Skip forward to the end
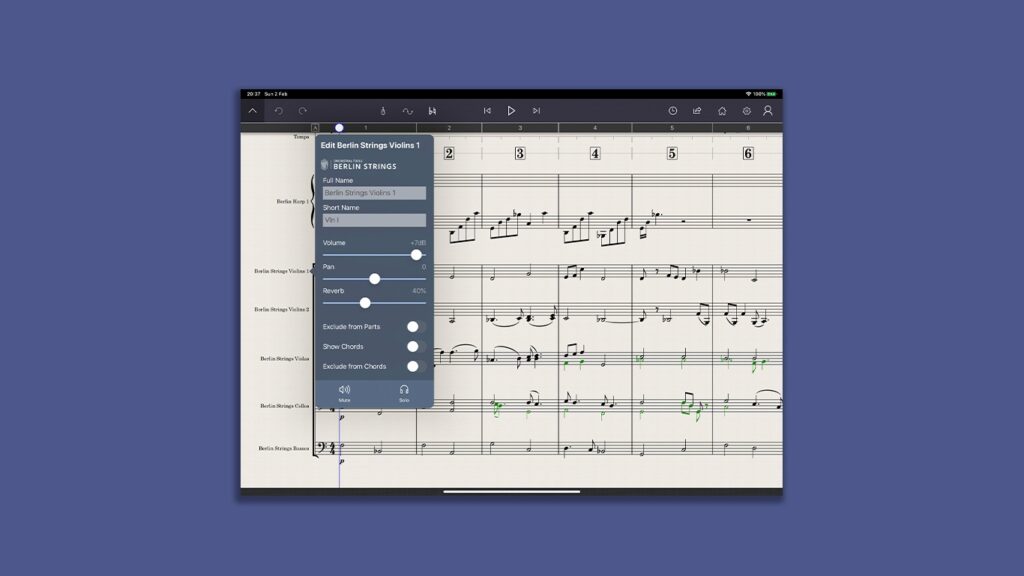1024x576 pixels. [x=536, y=111]
